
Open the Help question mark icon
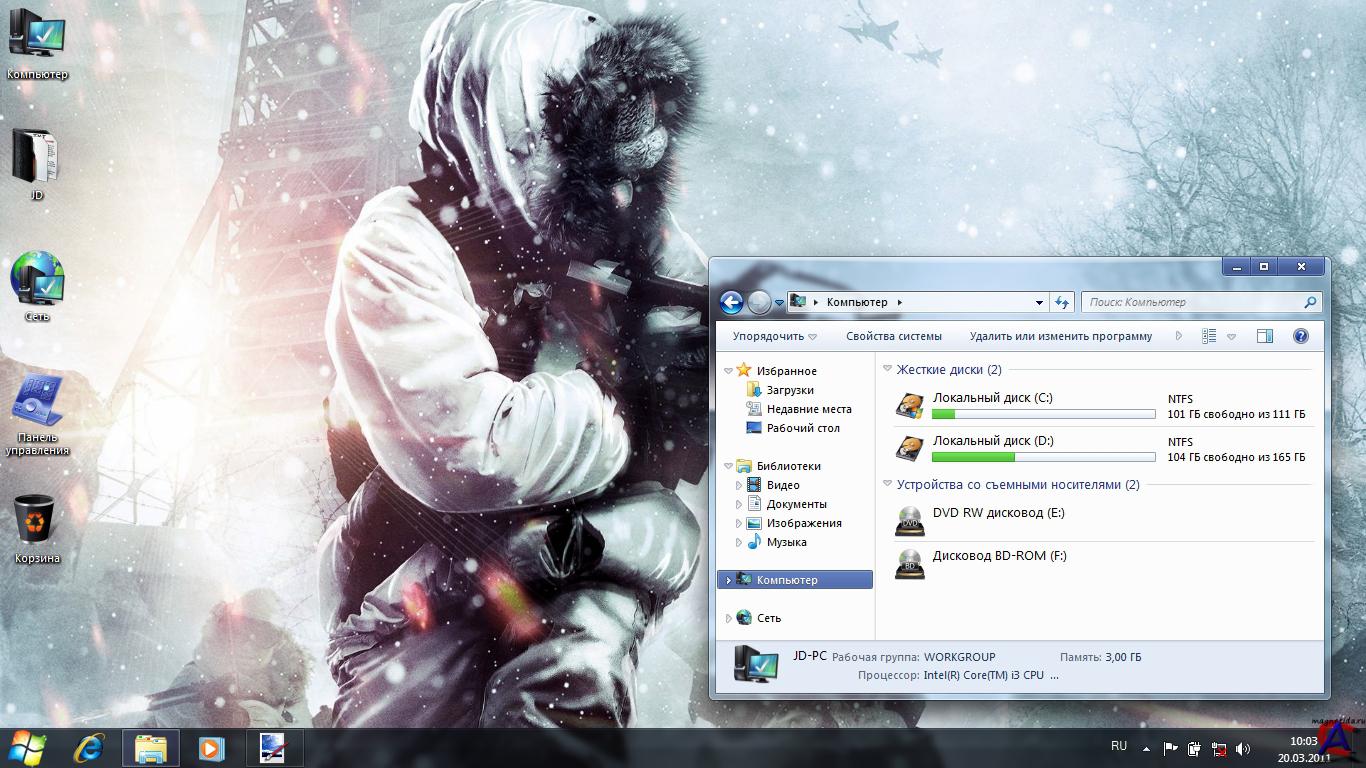tap(1300, 337)
